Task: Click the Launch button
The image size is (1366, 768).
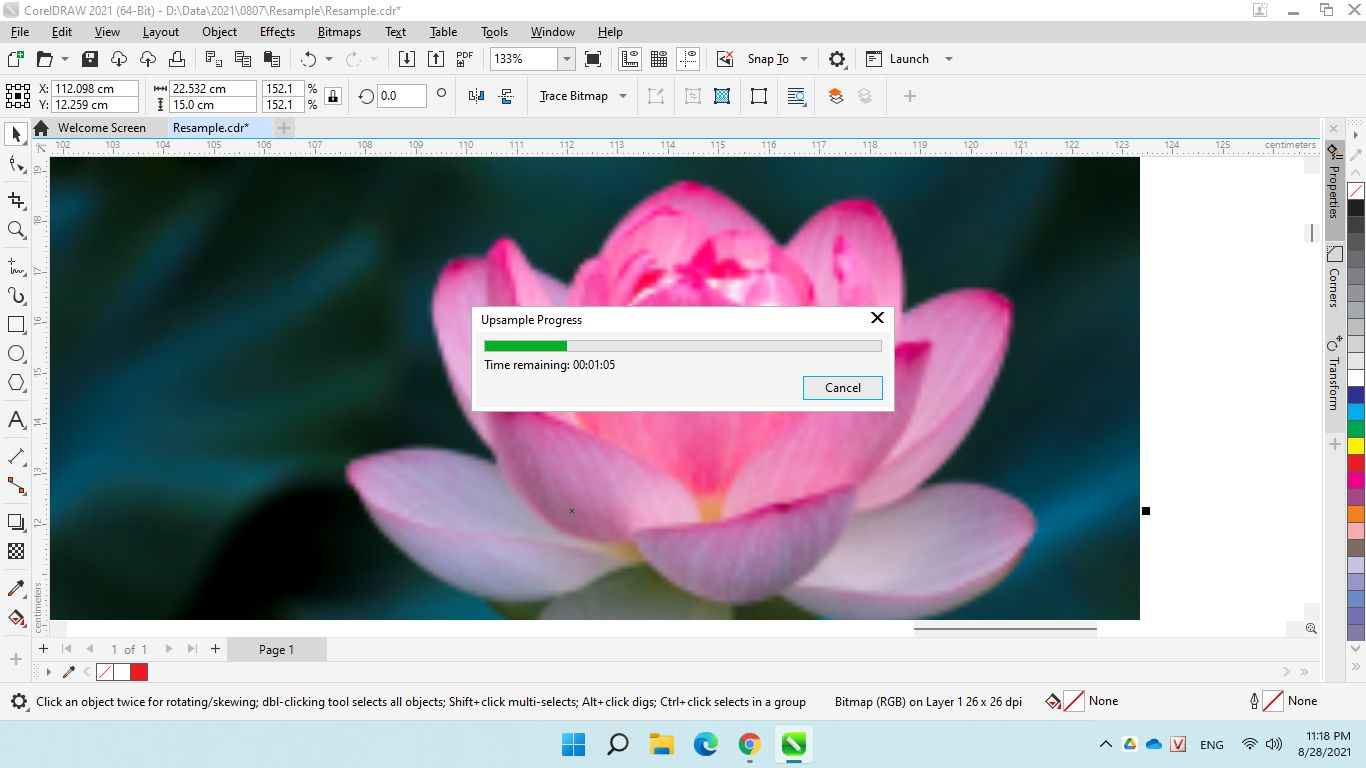Action: click(x=908, y=59)
